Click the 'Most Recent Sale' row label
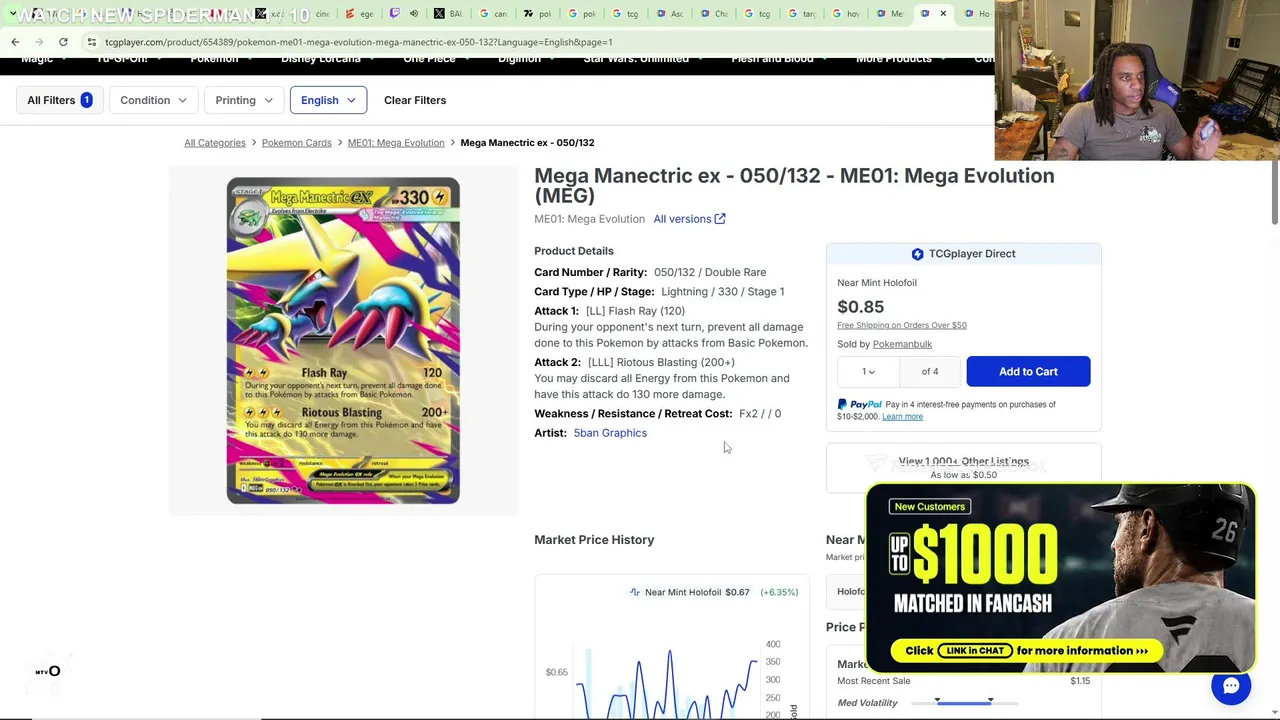Screen dimensions: 1280x720 tap(874, 681)
